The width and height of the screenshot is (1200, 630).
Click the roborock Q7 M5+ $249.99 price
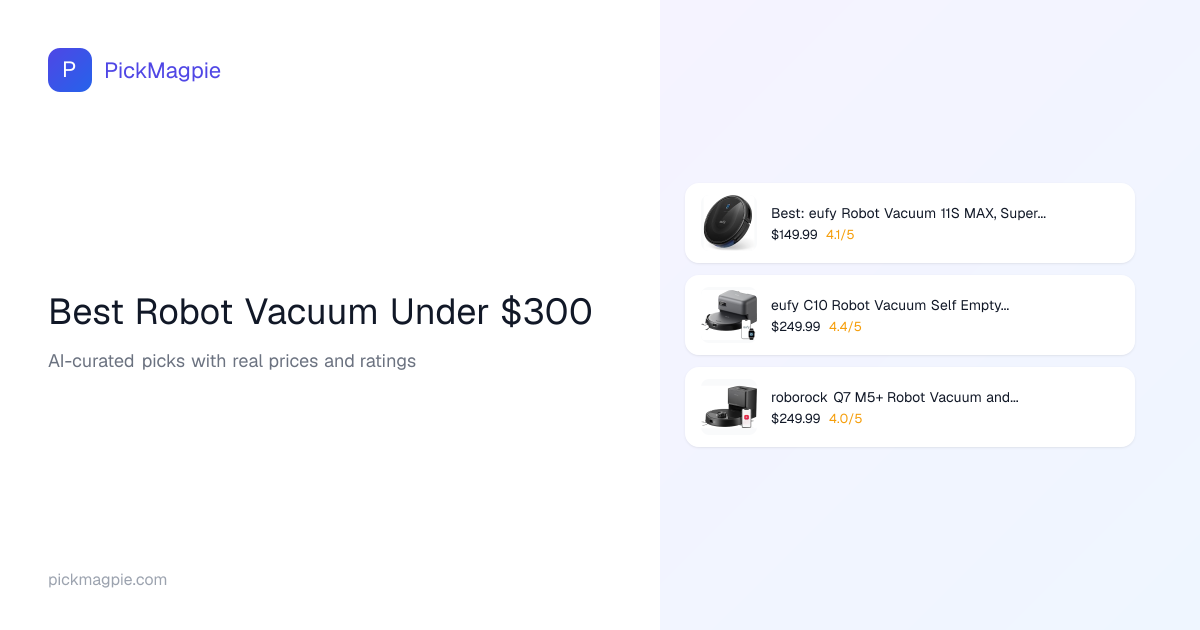coord(795,419)
